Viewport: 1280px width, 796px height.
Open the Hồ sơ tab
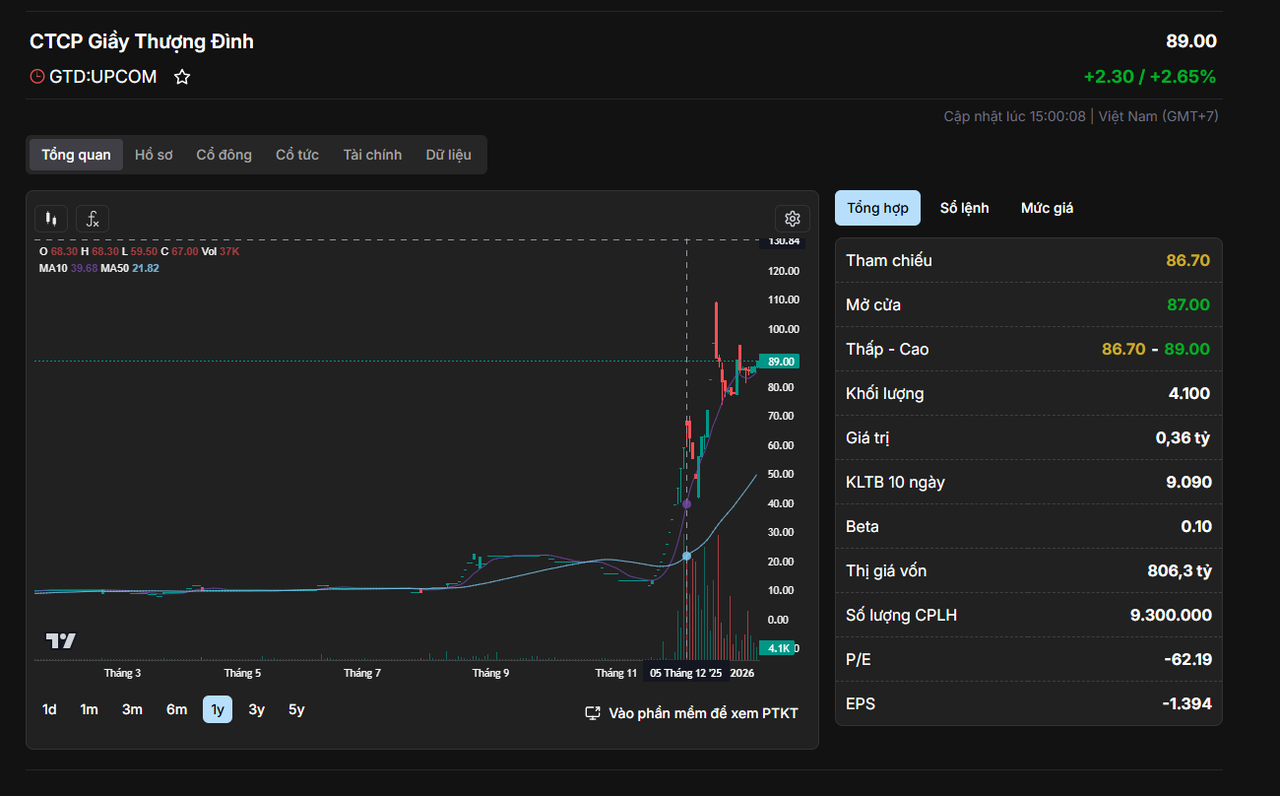coord(154,155)
